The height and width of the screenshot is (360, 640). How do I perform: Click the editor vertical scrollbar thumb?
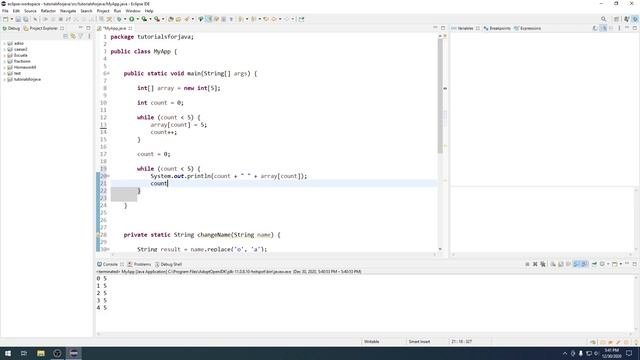click(x=440, y=96)
